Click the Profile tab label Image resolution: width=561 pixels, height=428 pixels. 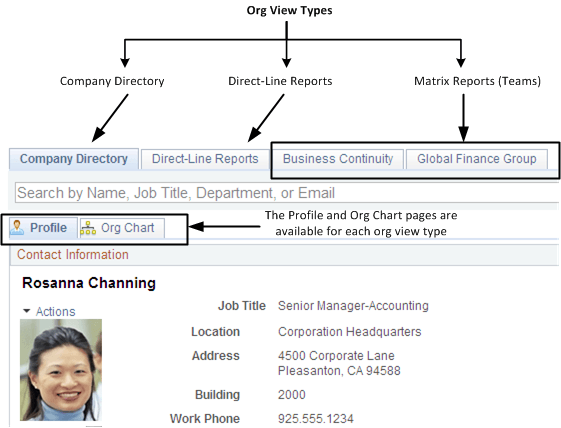pyautogui.click(x=48, y=228)
